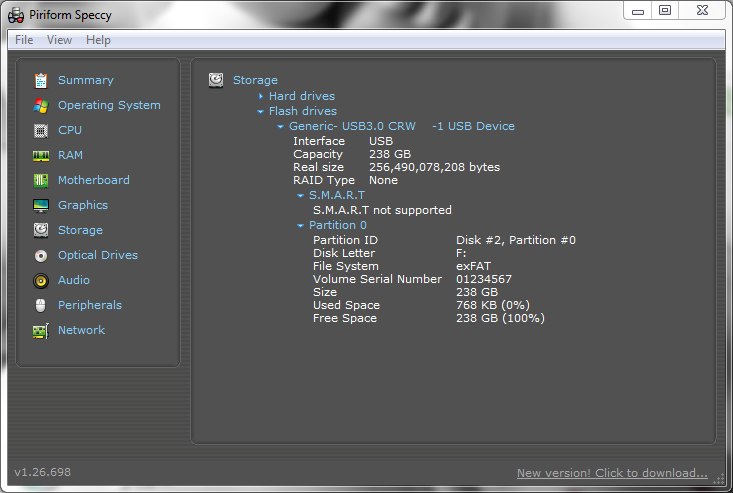Select the Optical Drives disc icon
733x493 pixels.
click(x=41, y=255)
